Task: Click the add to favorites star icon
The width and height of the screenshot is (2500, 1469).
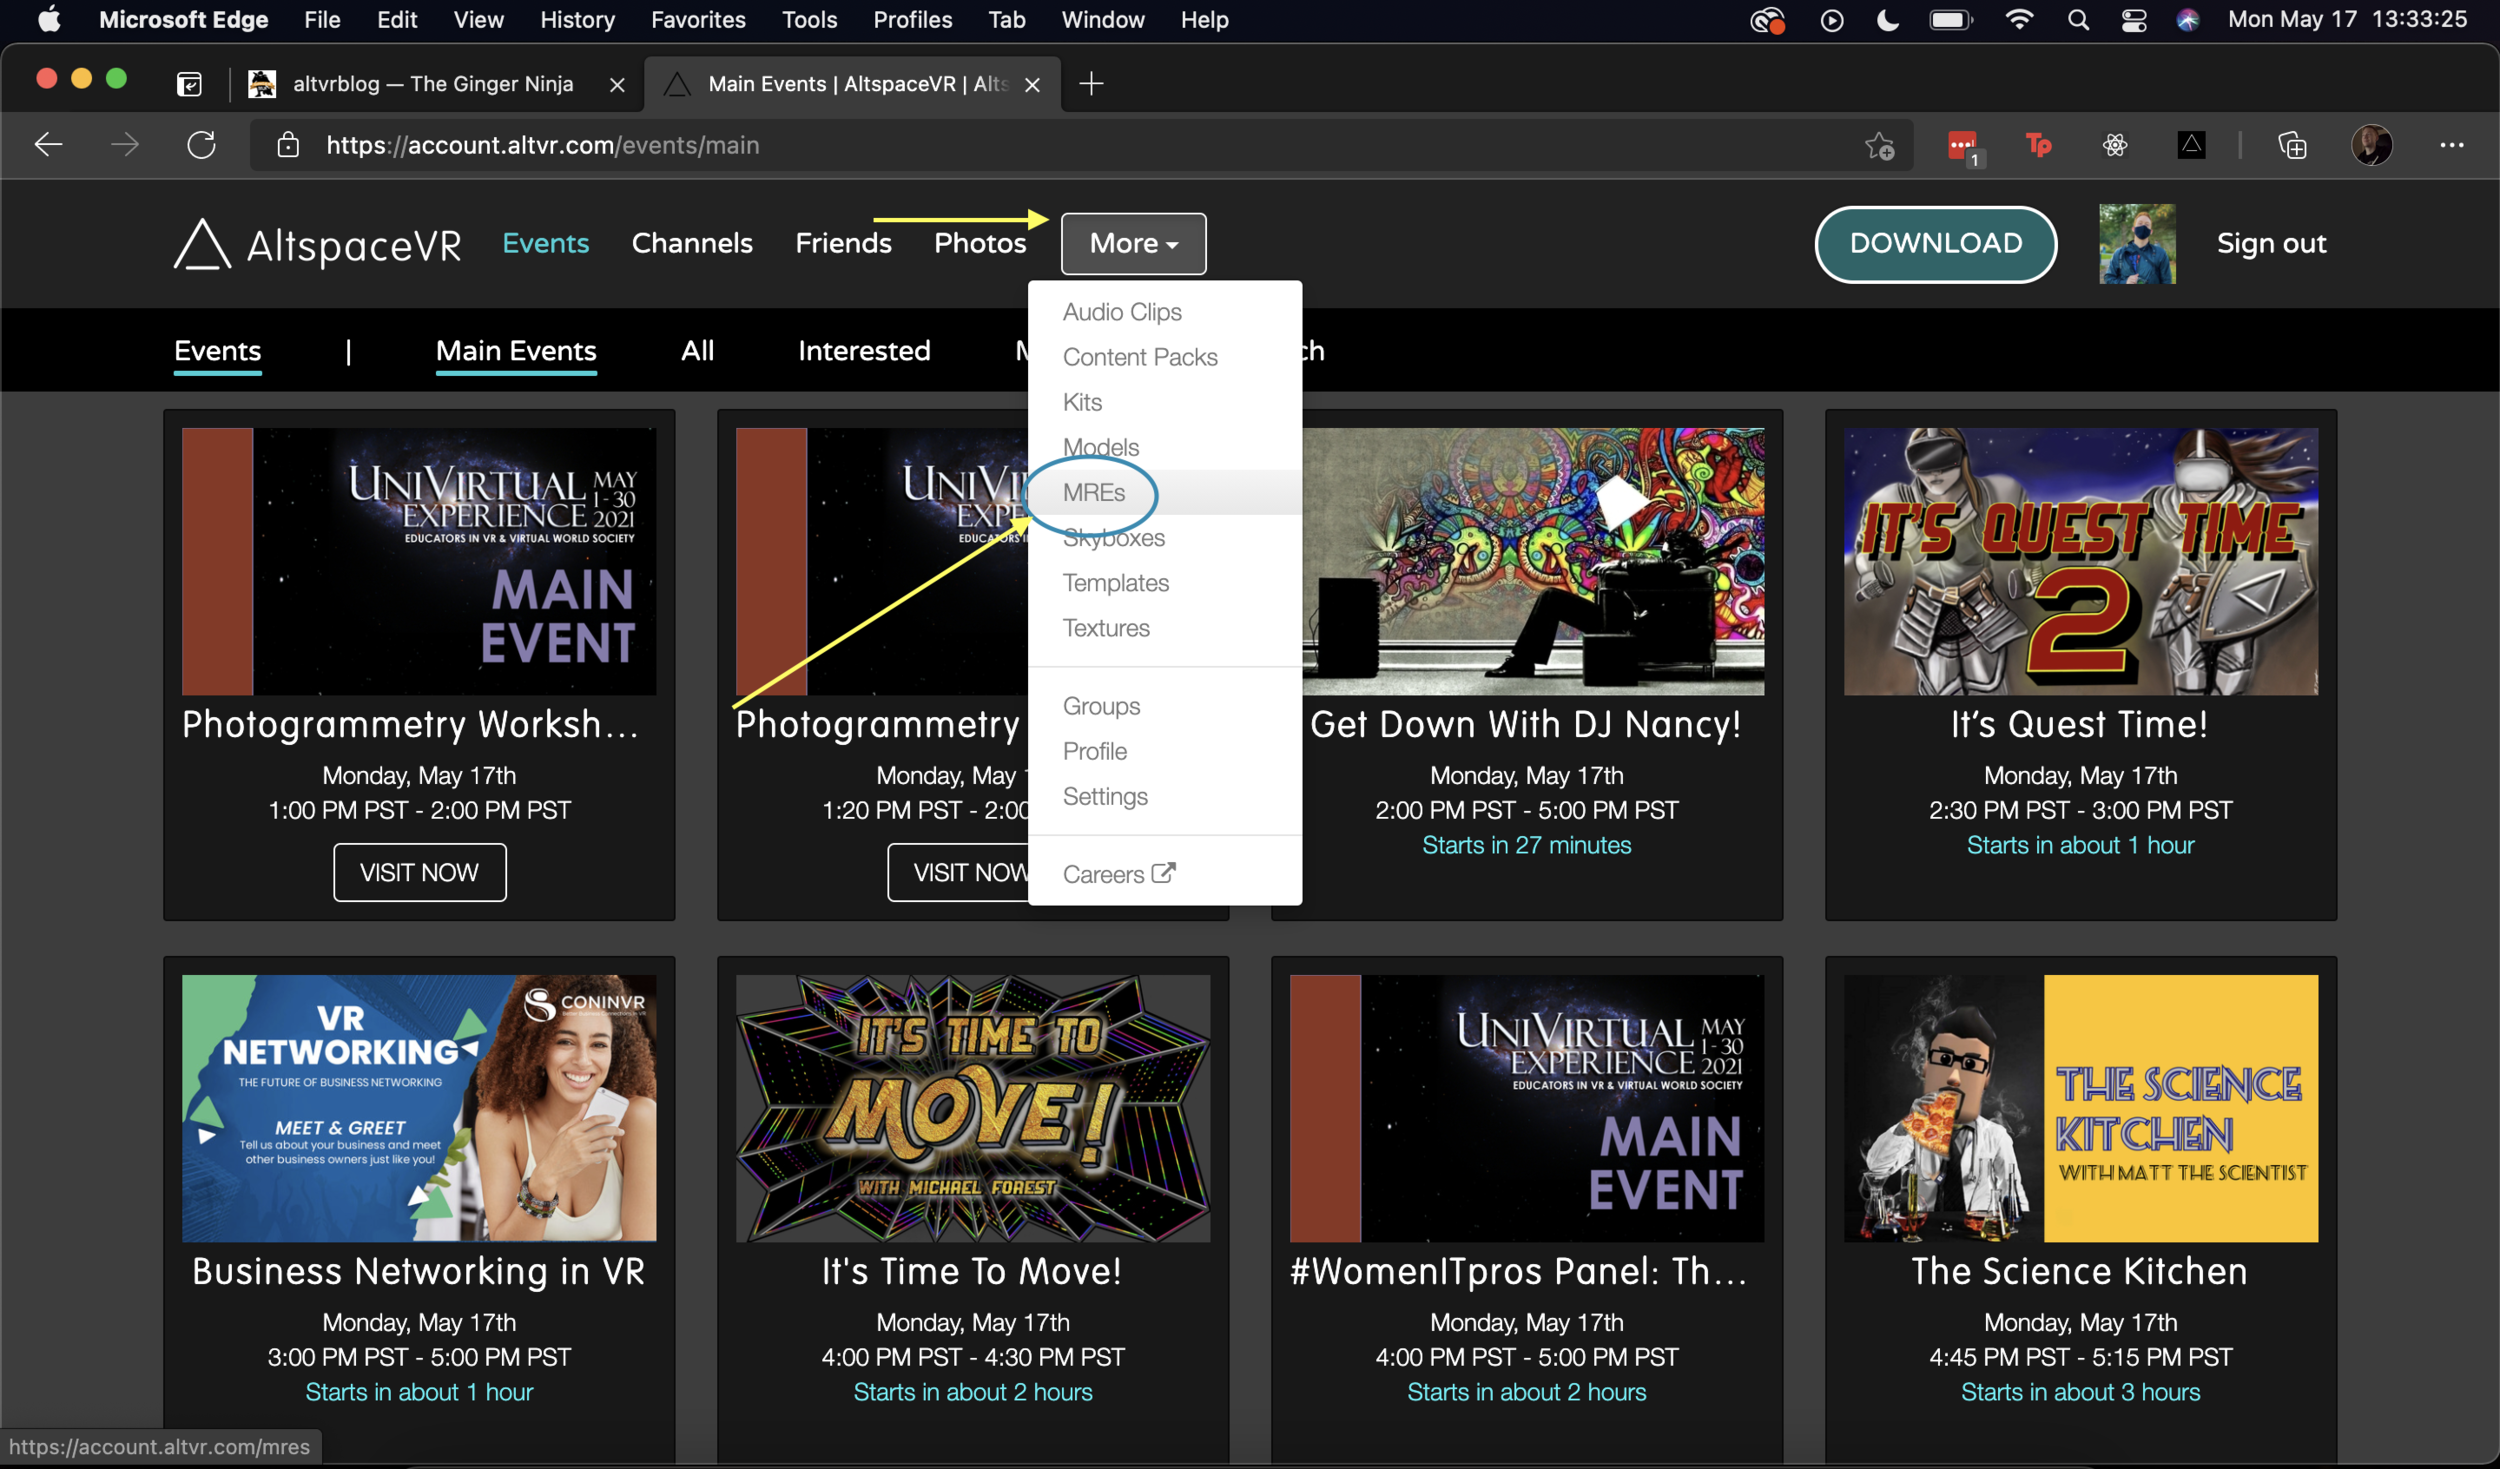Action: point(1879,146)
